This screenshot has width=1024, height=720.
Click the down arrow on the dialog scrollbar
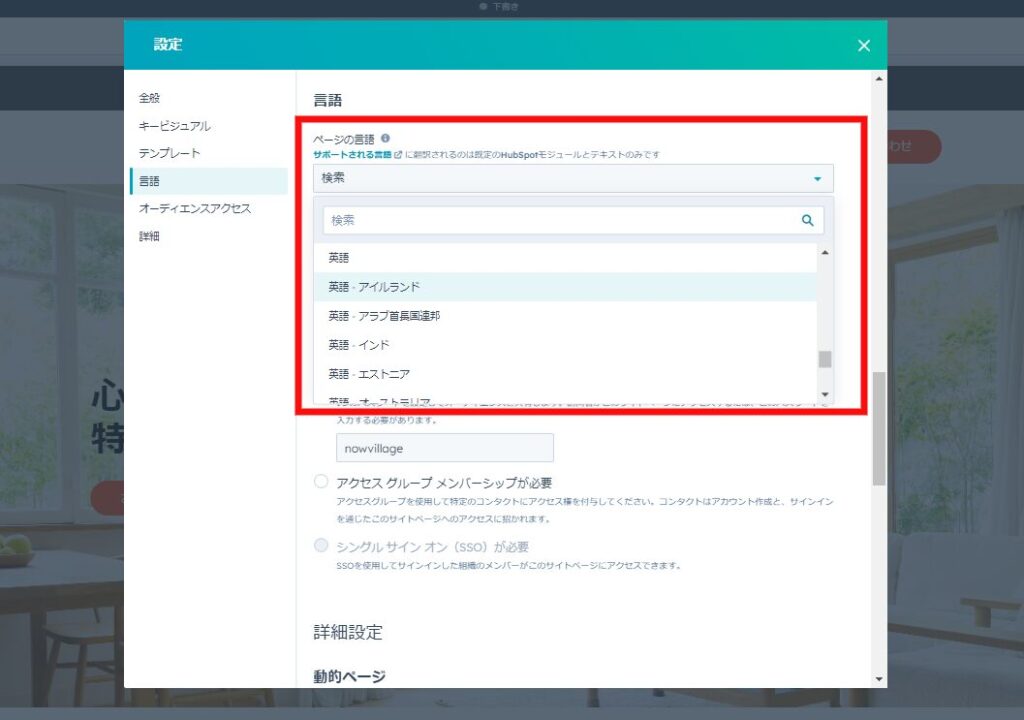click(878, 680)
